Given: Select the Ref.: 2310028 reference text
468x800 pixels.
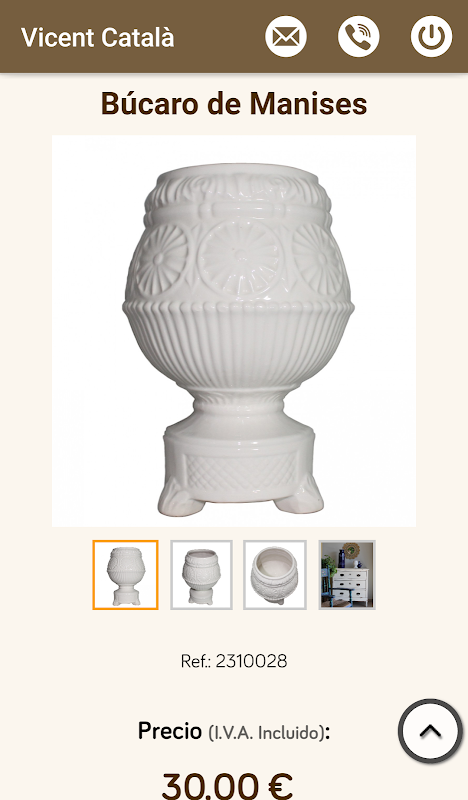Looking at the screenshot, I should tap(234, 661).
